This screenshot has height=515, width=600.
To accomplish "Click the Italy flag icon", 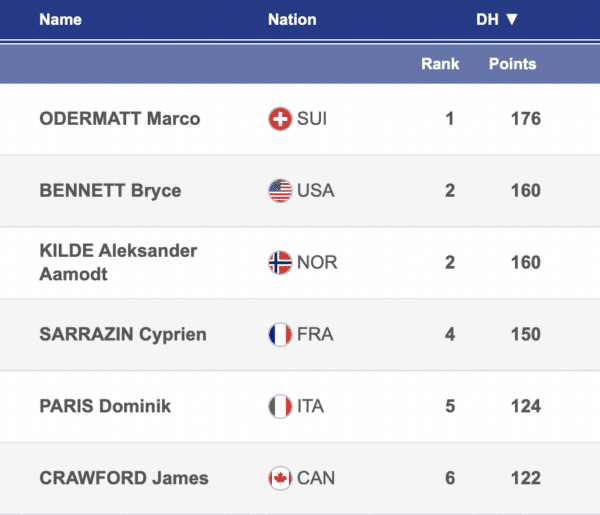I will tap(280, 407).
